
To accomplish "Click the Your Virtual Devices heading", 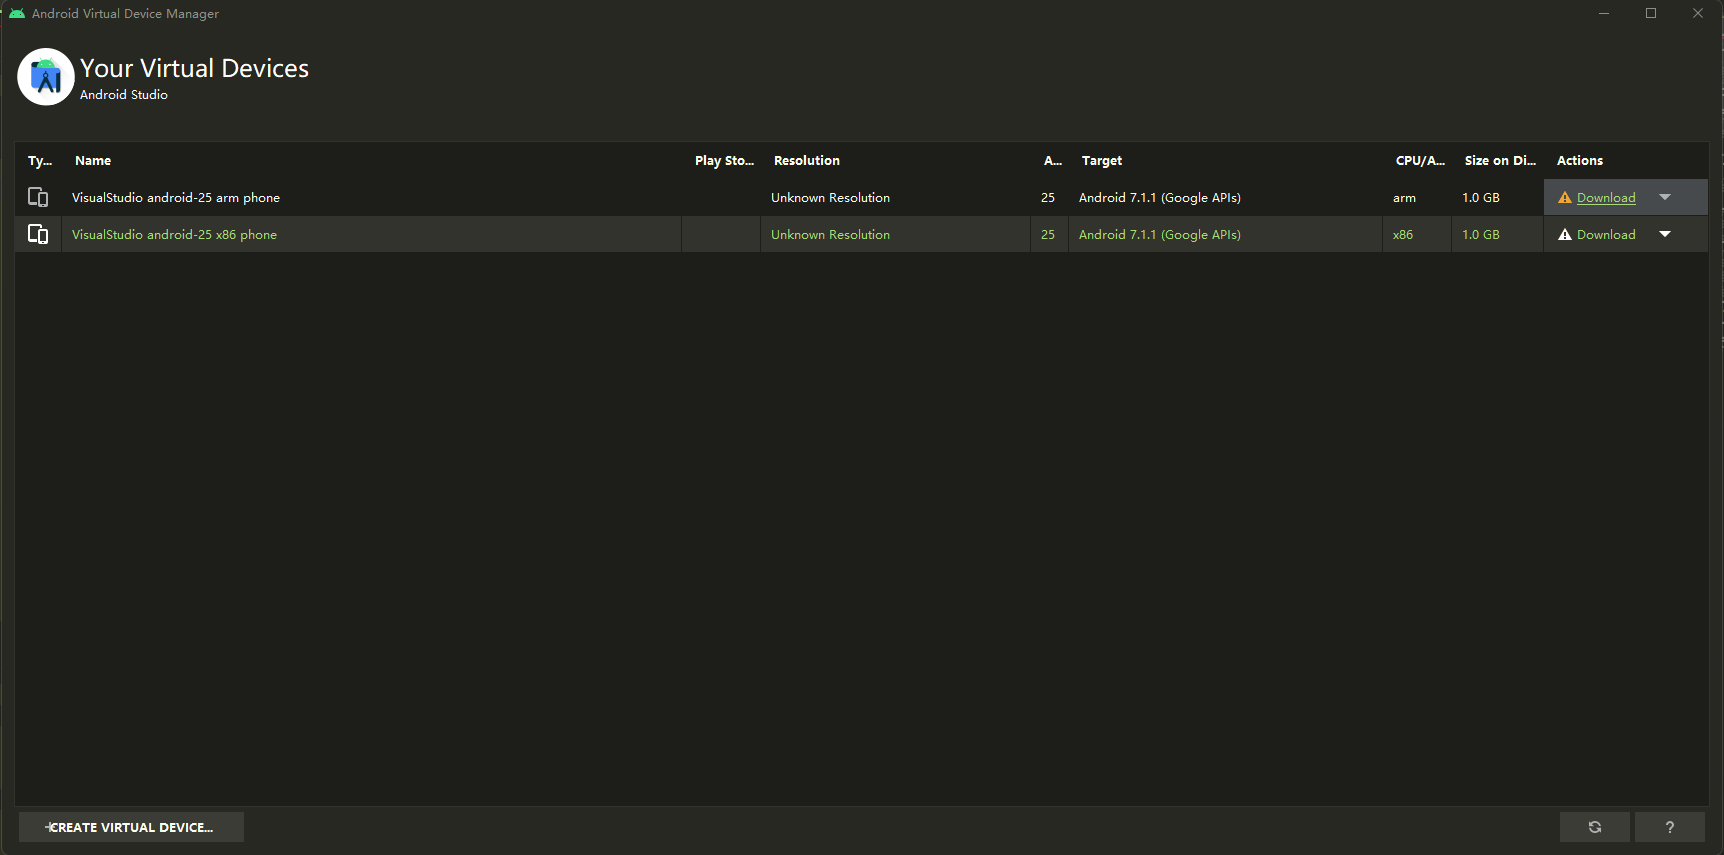I will click(x=194, y=68).
